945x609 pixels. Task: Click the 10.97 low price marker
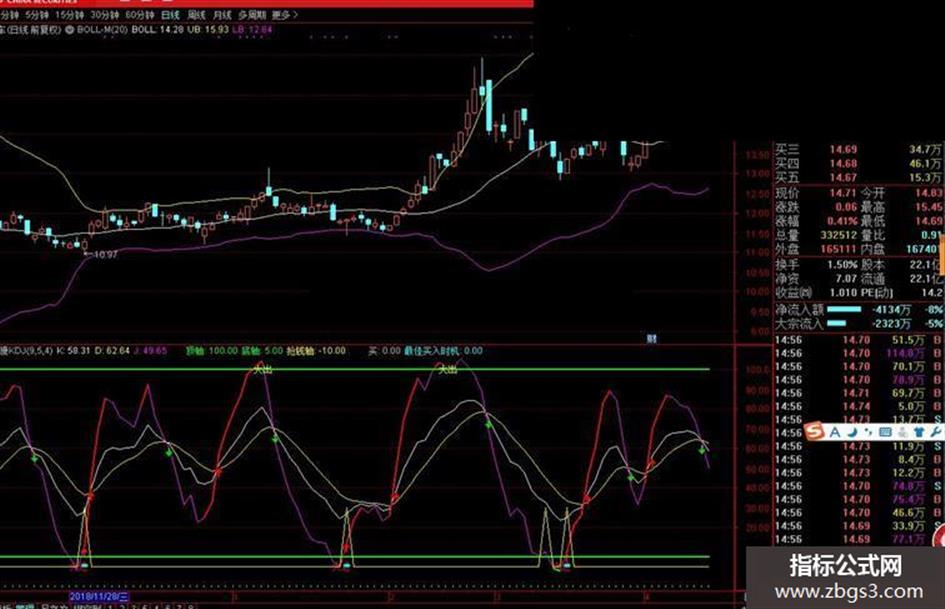tap(104, 254)
